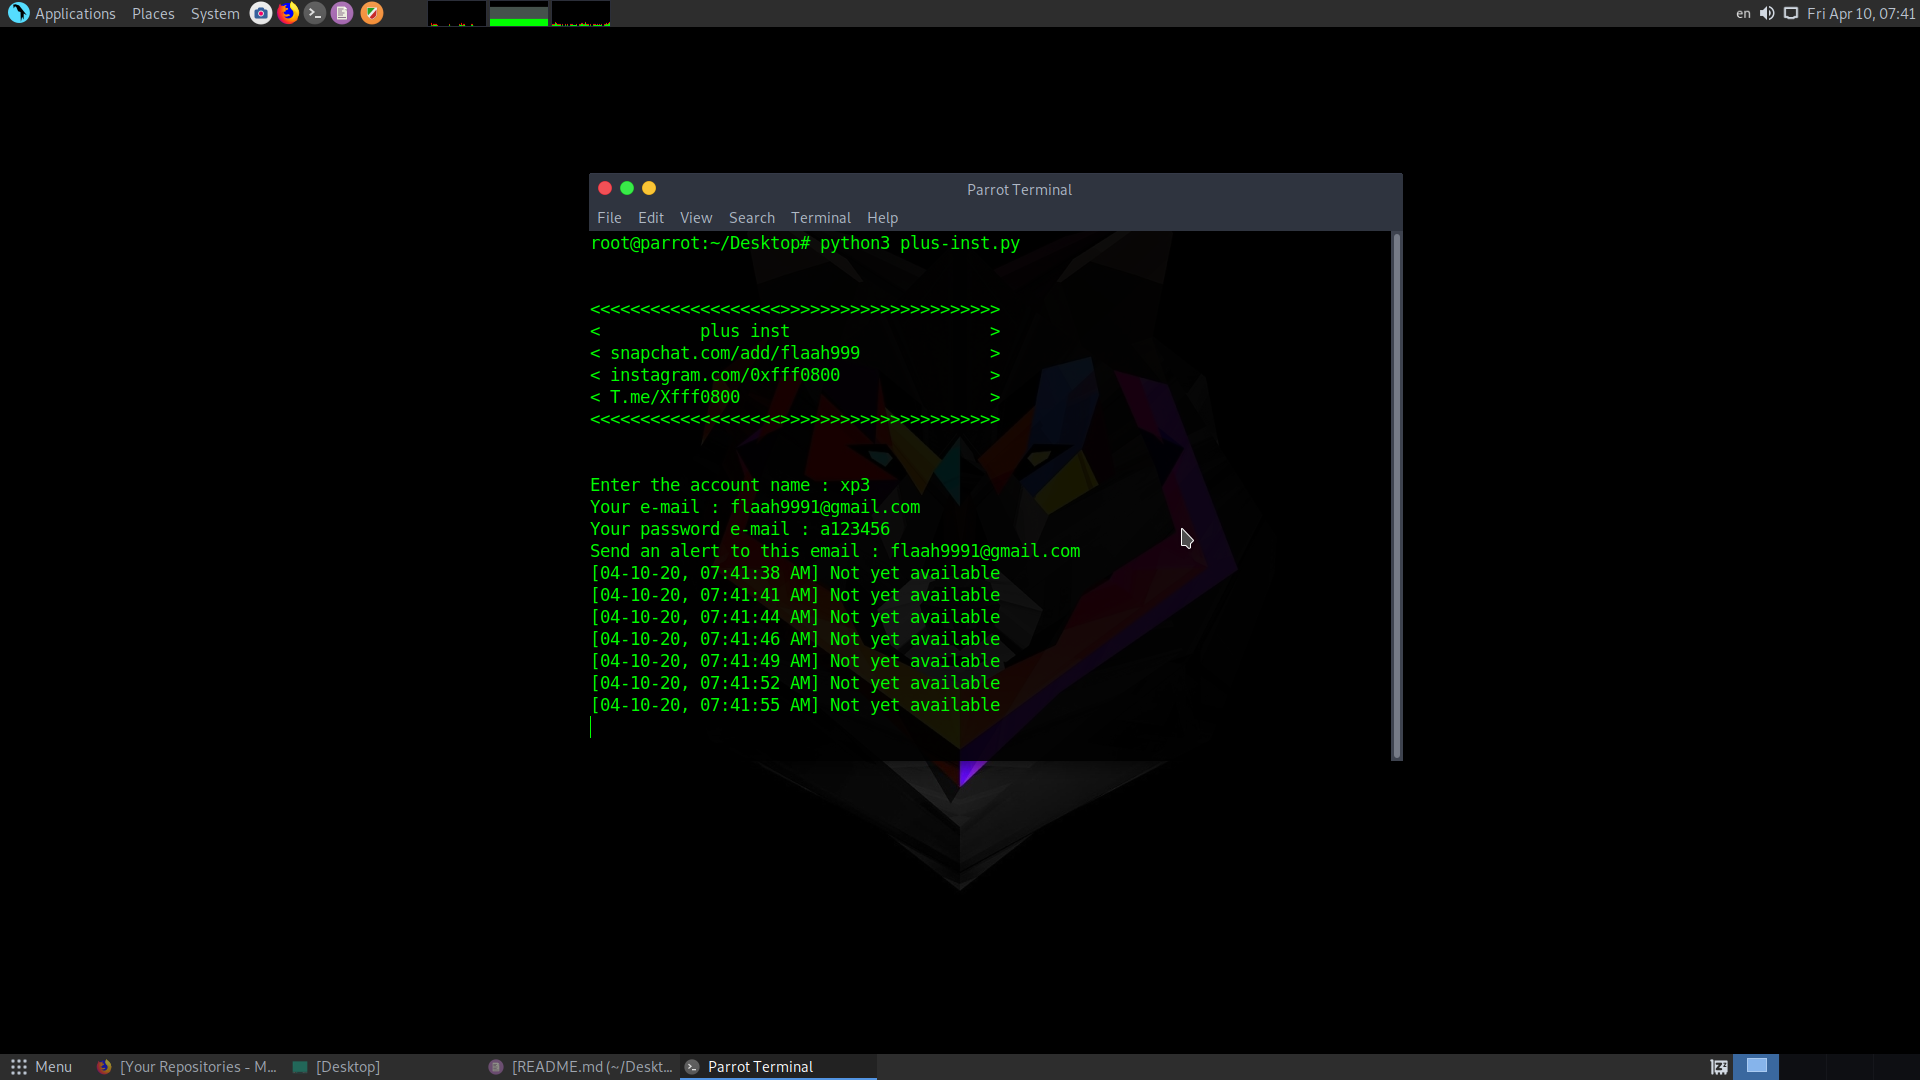Select Parrot Terminal taskbar button
Image resolution: width=1920 pixels, height=1080 pixels.
pos(778,1067)
